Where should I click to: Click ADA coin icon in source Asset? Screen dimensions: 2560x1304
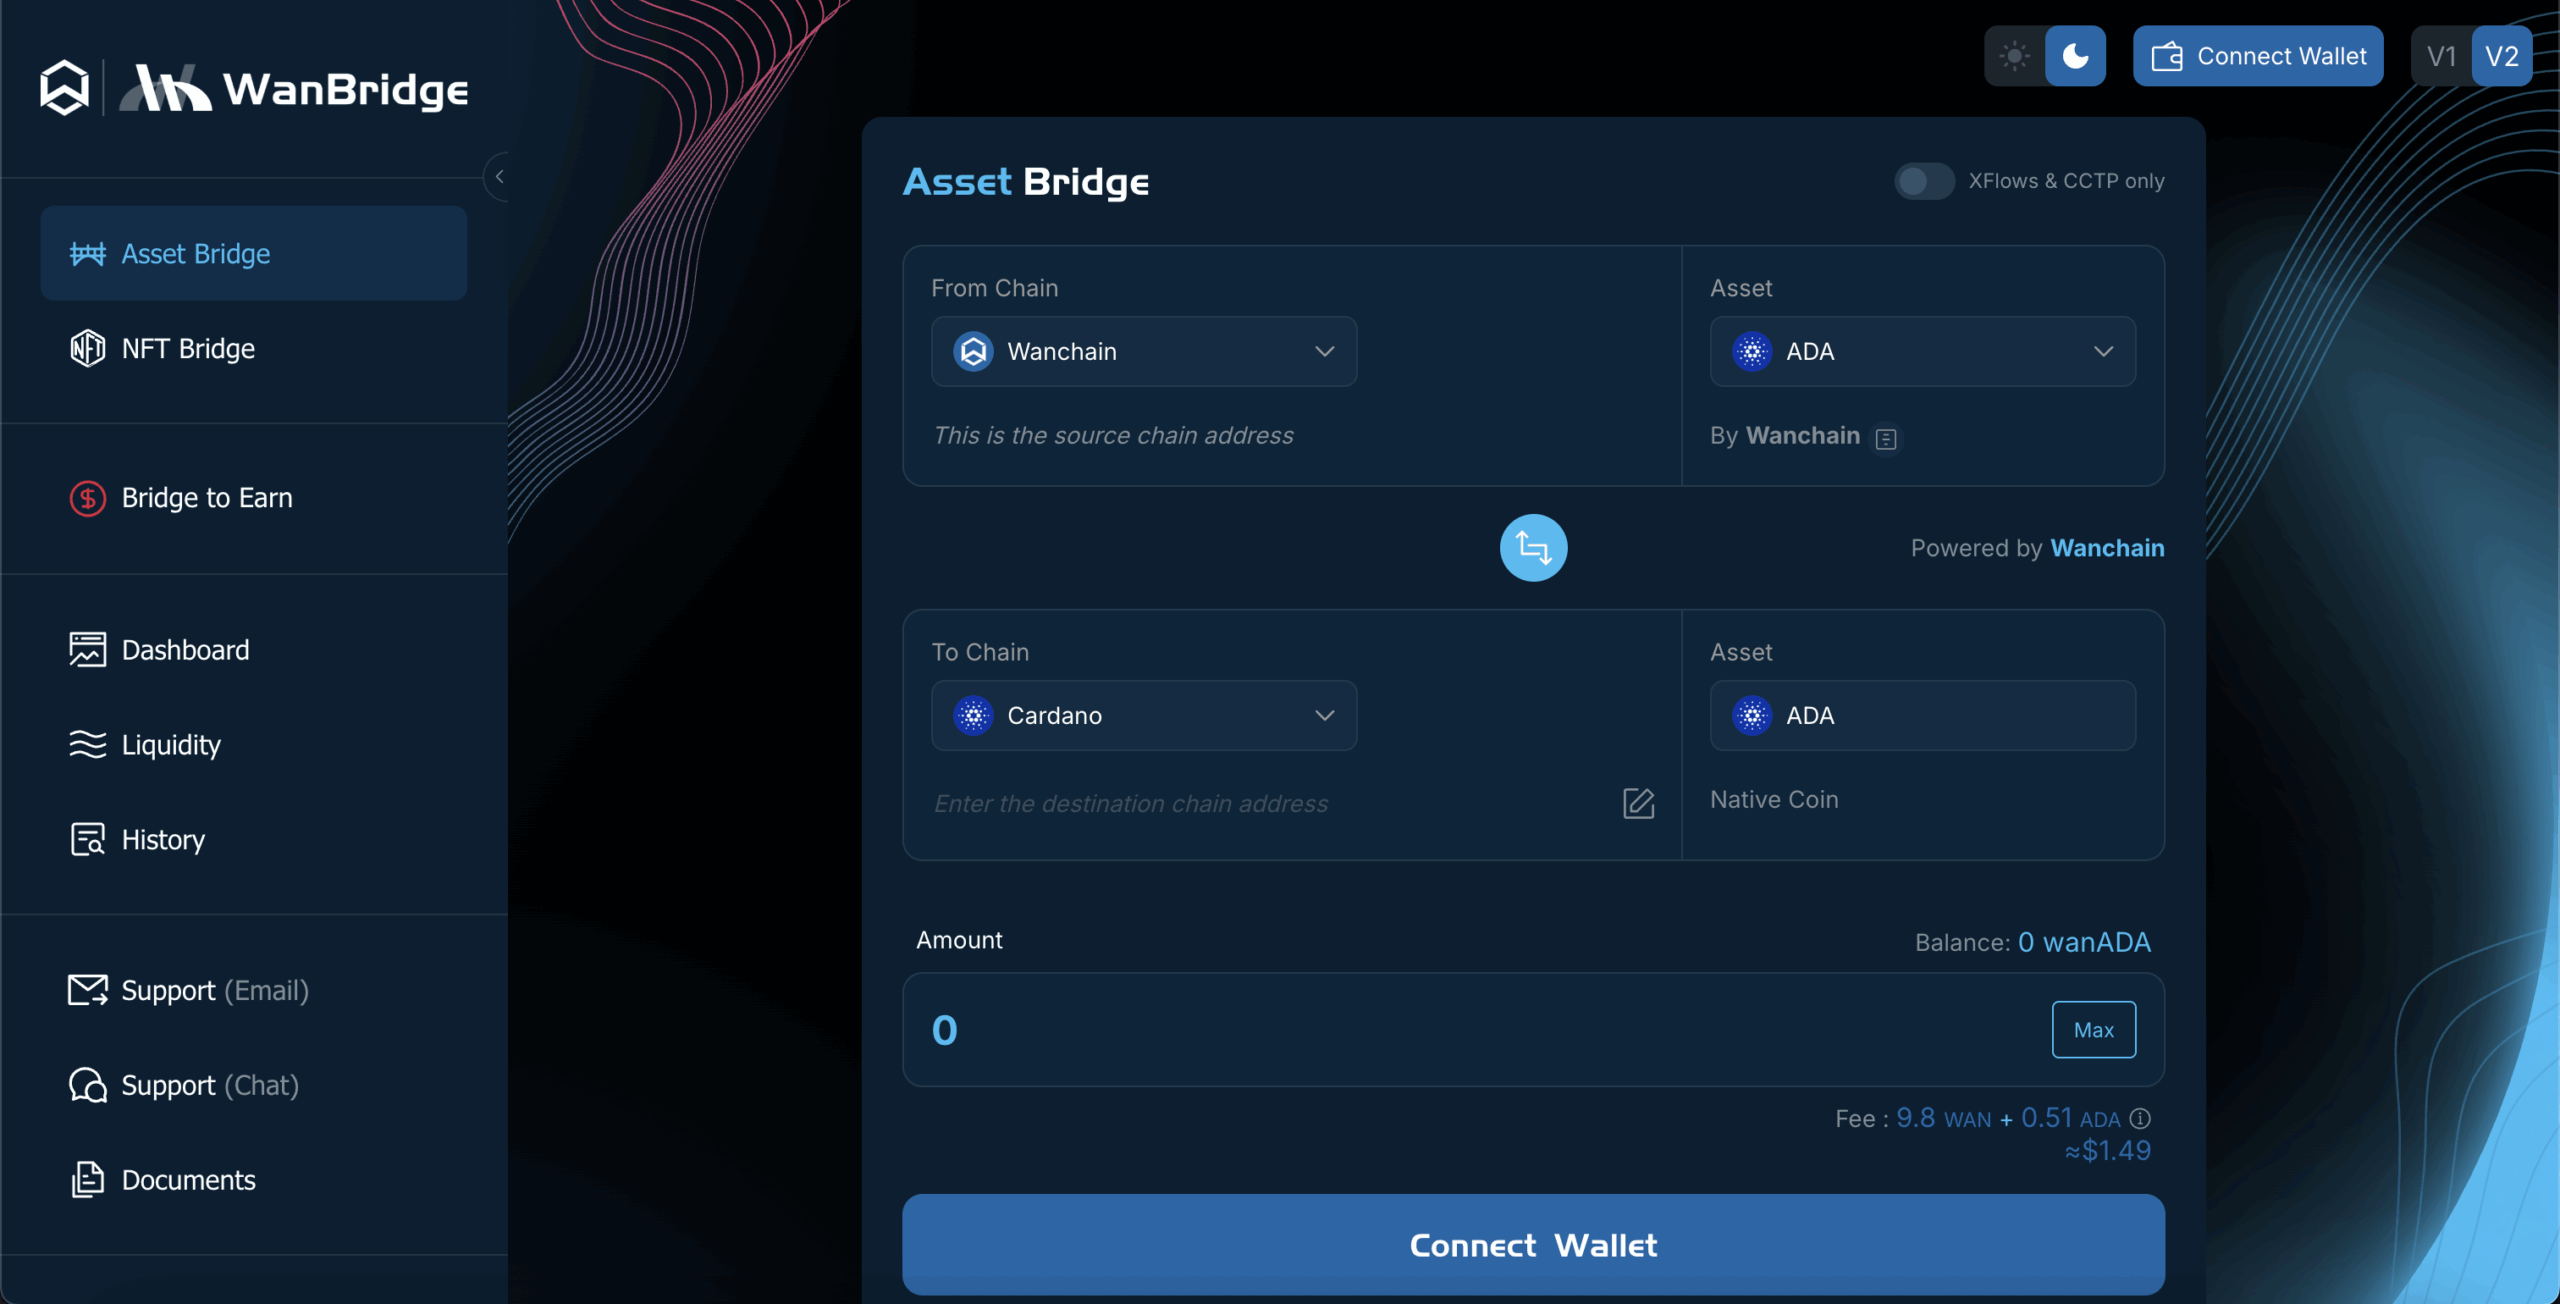(x=1752, y=351)
